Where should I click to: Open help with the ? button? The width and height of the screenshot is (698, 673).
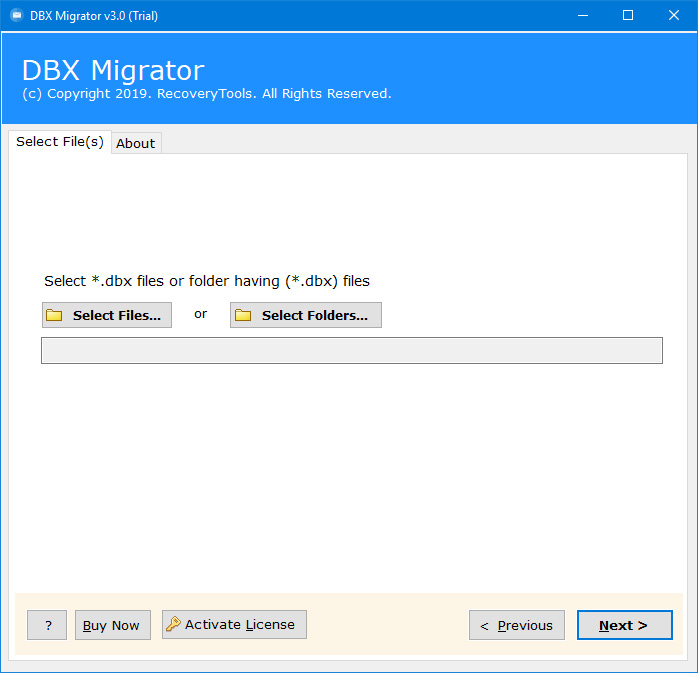(x=47, y=625)
